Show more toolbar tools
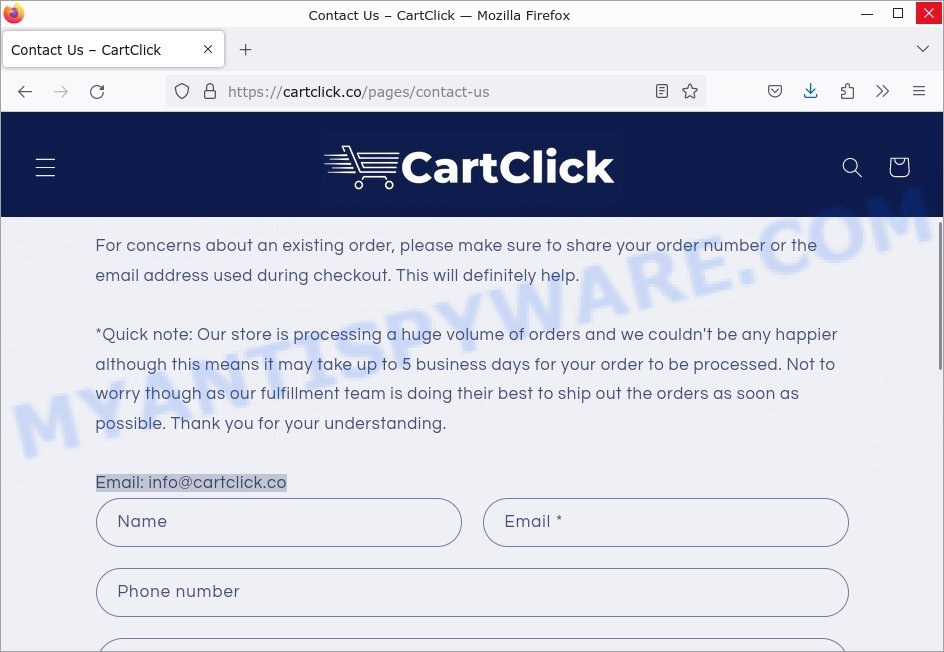This screenshot has width=944, height=652. (883, 92)
